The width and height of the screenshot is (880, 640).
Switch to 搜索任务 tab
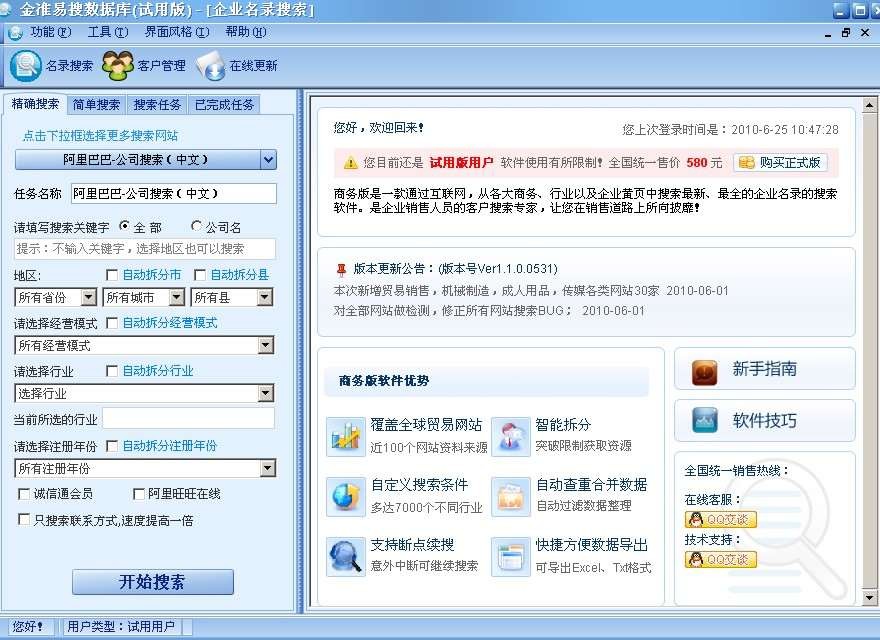tap(157, 105)
